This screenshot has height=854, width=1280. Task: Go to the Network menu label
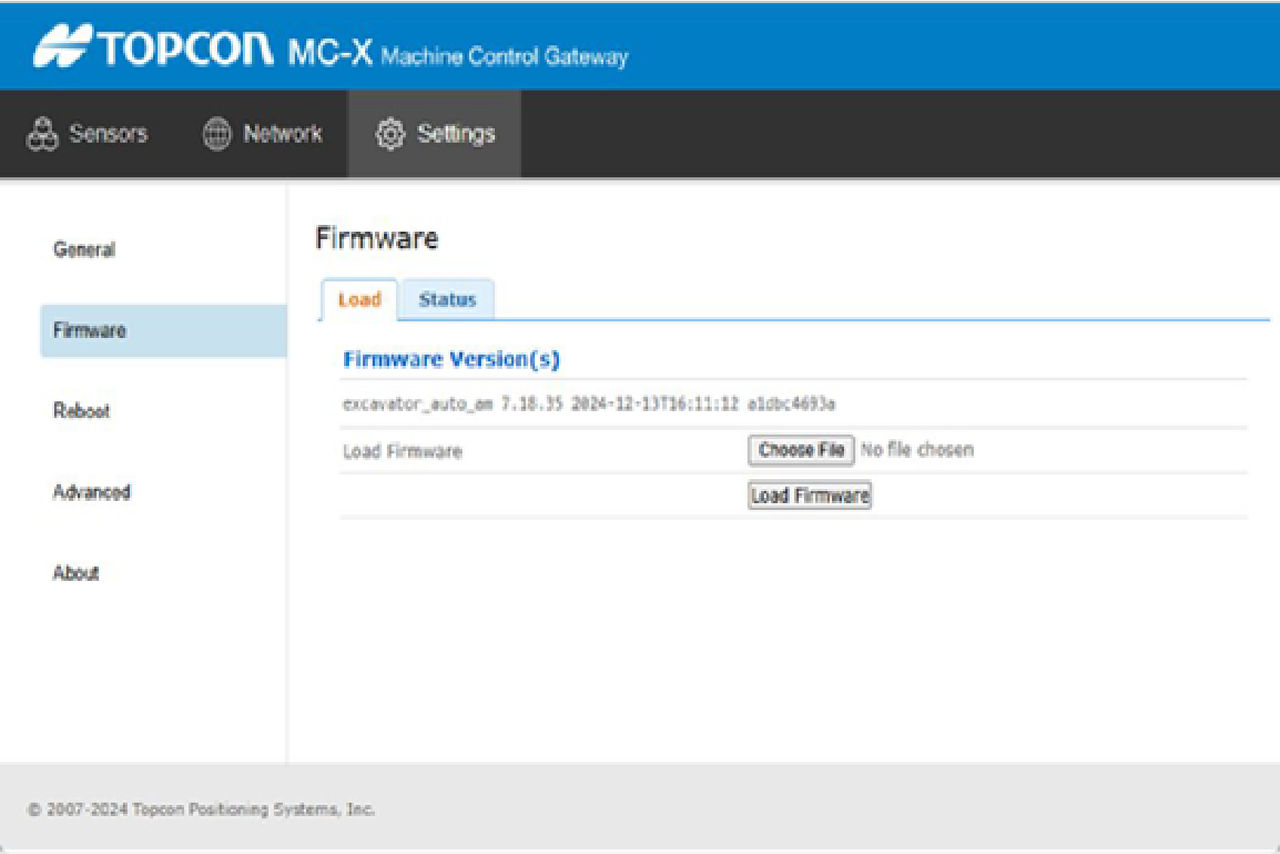(x=282, y=134)
